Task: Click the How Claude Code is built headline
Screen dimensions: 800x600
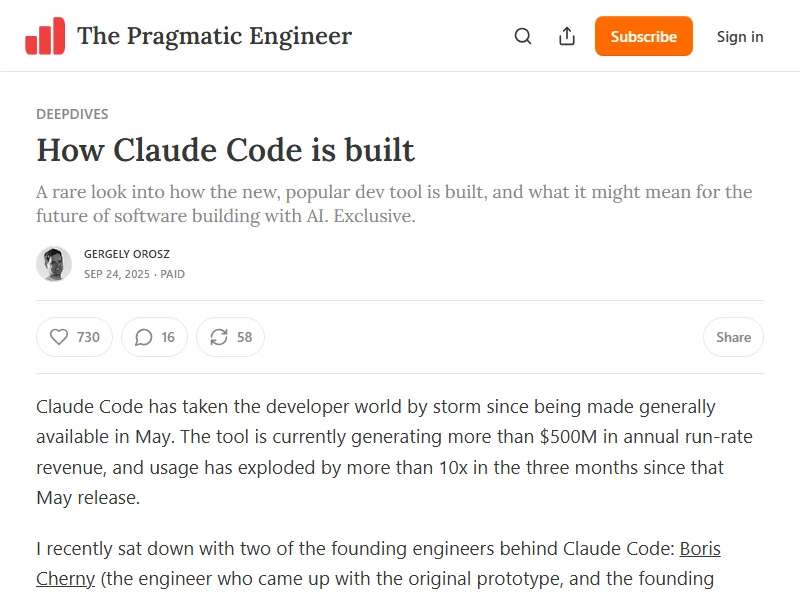Action: tap(225, 150)
